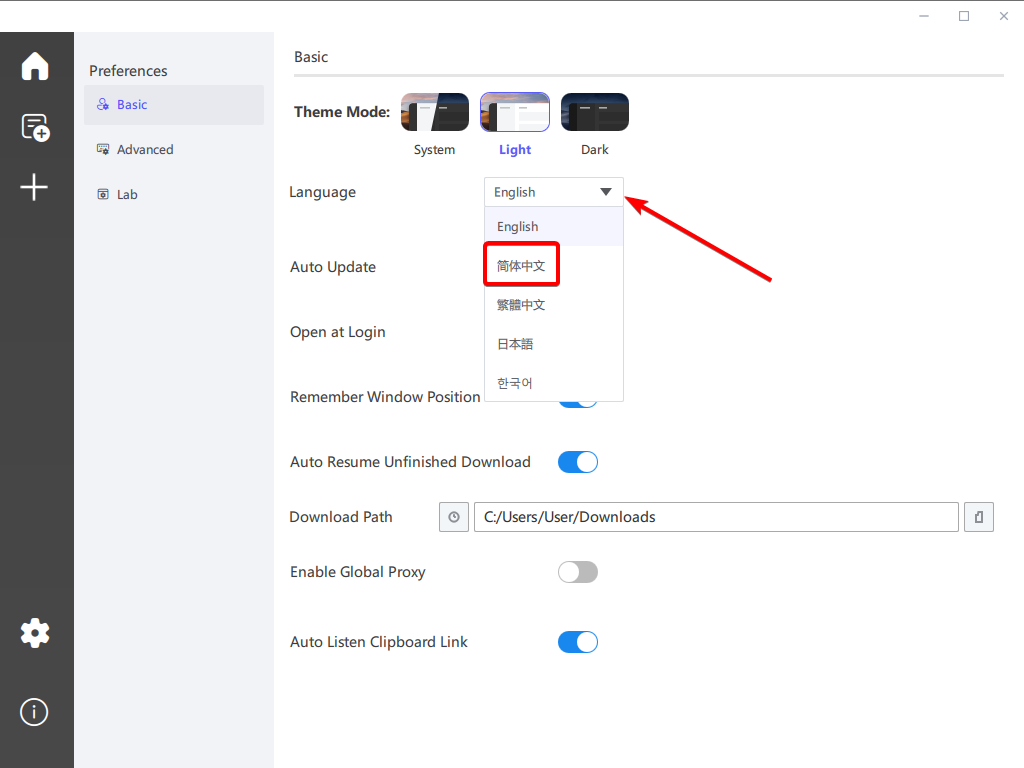Image resolution: width=1024 pixels, height=768 pixels.
Task: Choose 日本語 in language dropdown
Action: 515,344
